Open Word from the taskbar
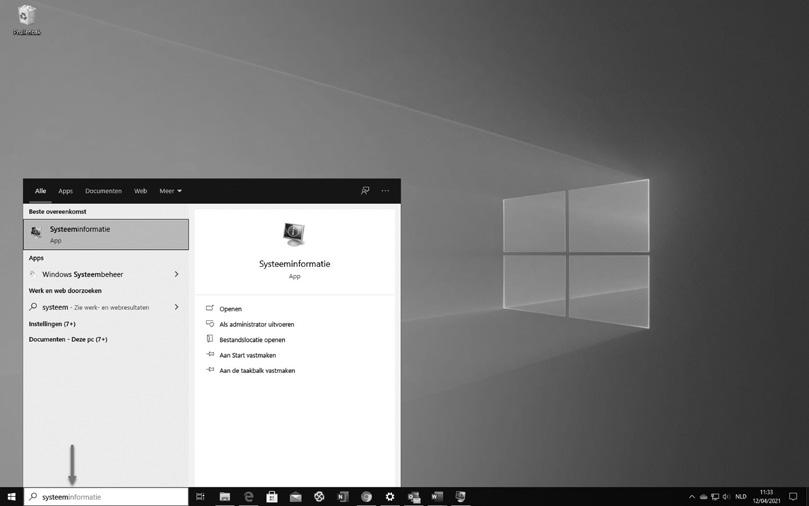Viewport: 809px width, 506px height. coord(437,497)
